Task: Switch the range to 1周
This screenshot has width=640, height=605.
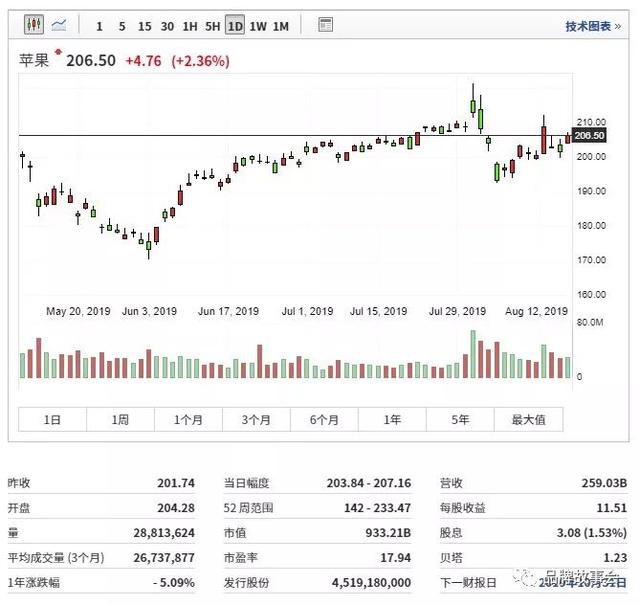Action: click(120, 419)
